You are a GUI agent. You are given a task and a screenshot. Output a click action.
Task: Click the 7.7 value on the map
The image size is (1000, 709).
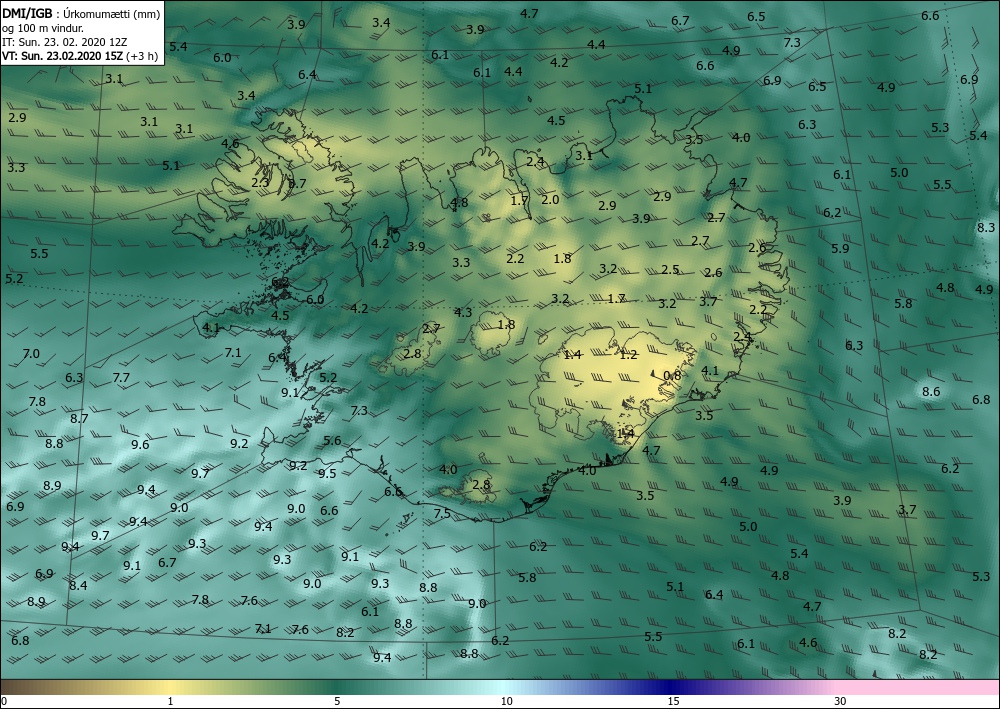(x=121, y=377)
